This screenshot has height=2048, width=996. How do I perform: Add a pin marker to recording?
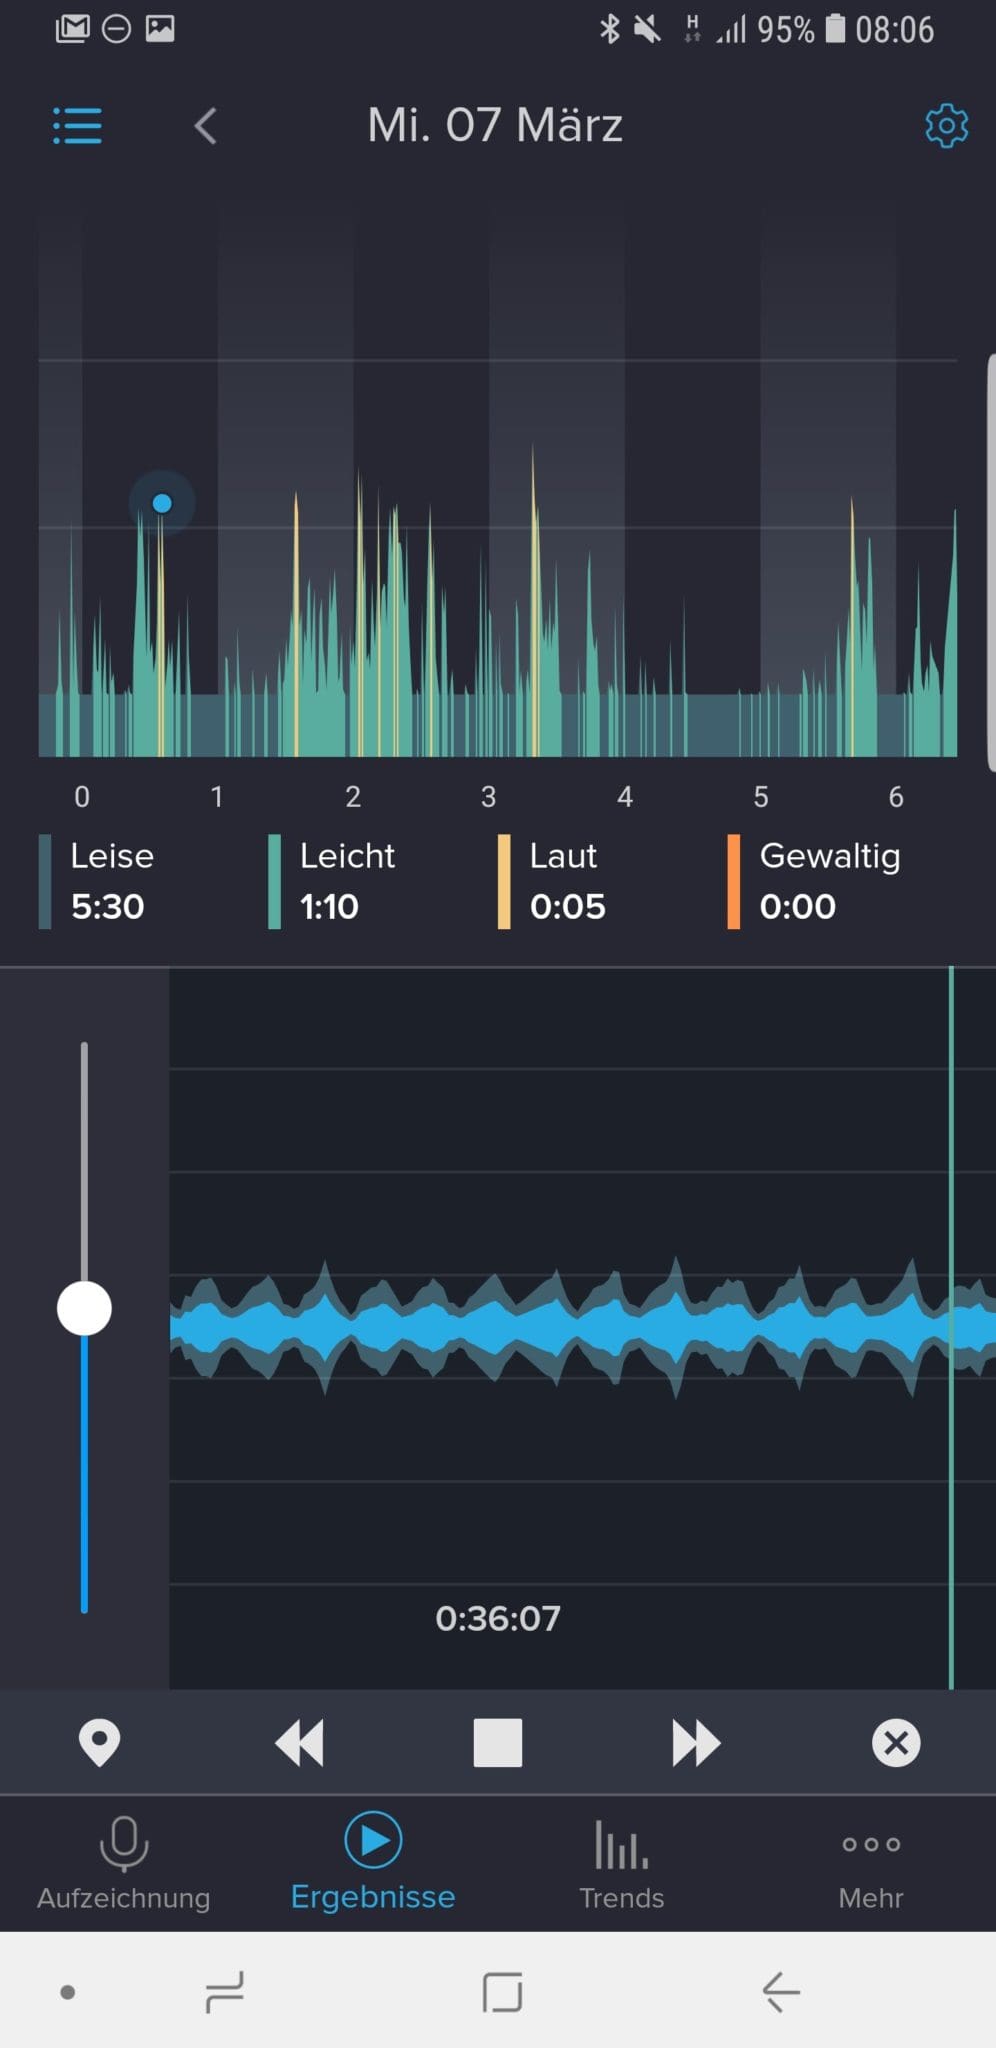tap(99, 1743)
